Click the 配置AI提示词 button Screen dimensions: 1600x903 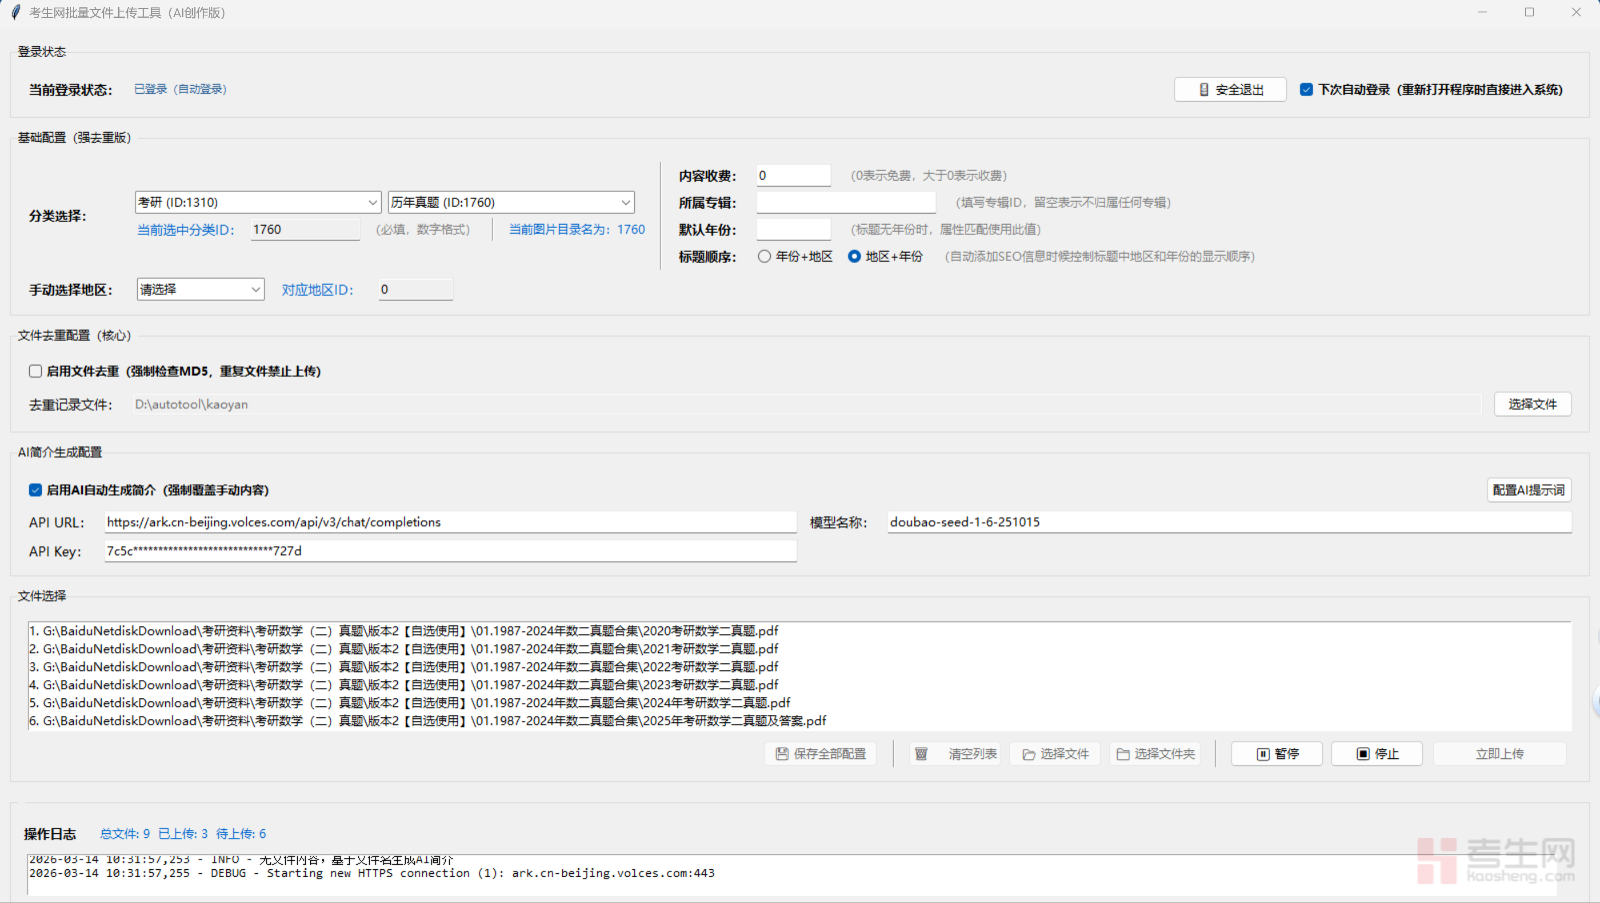click(1528, 490)
